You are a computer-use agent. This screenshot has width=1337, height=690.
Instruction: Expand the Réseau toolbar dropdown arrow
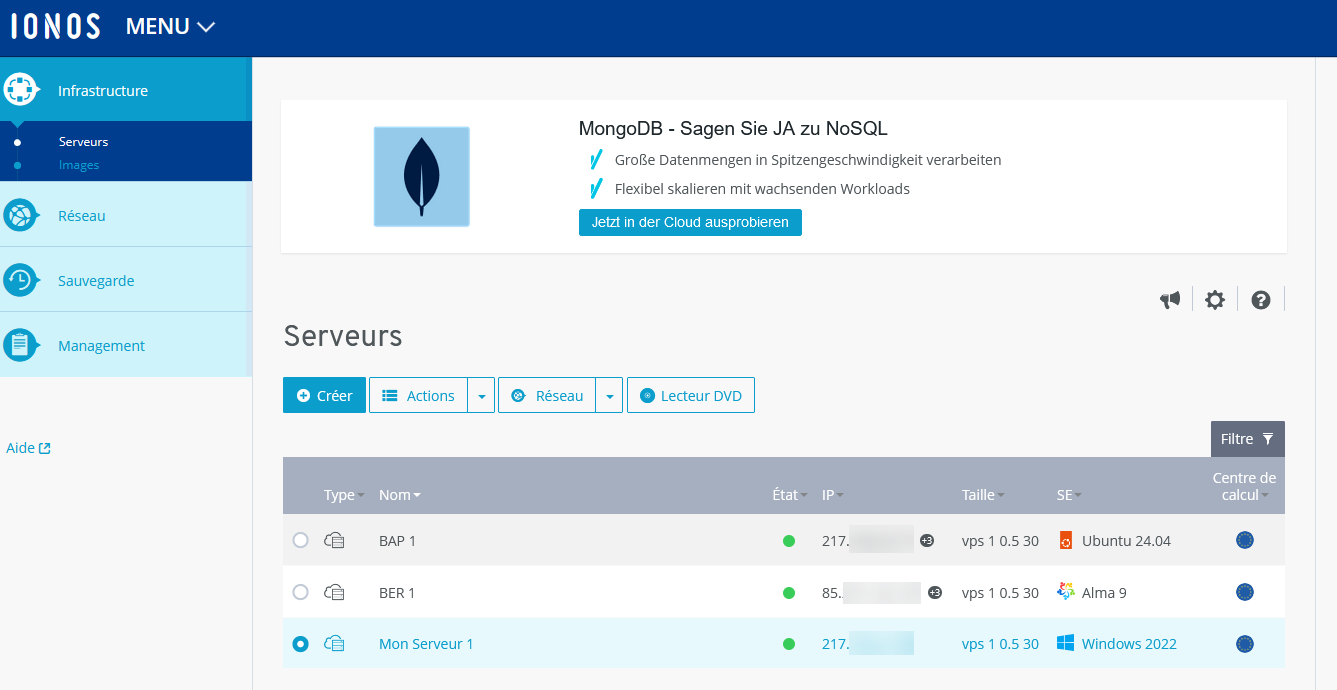(x=610, y=395)
